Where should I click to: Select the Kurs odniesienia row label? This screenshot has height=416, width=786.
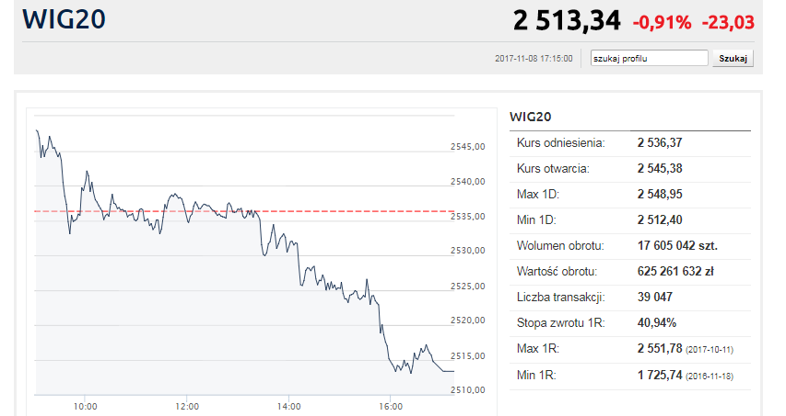point(561,143)
